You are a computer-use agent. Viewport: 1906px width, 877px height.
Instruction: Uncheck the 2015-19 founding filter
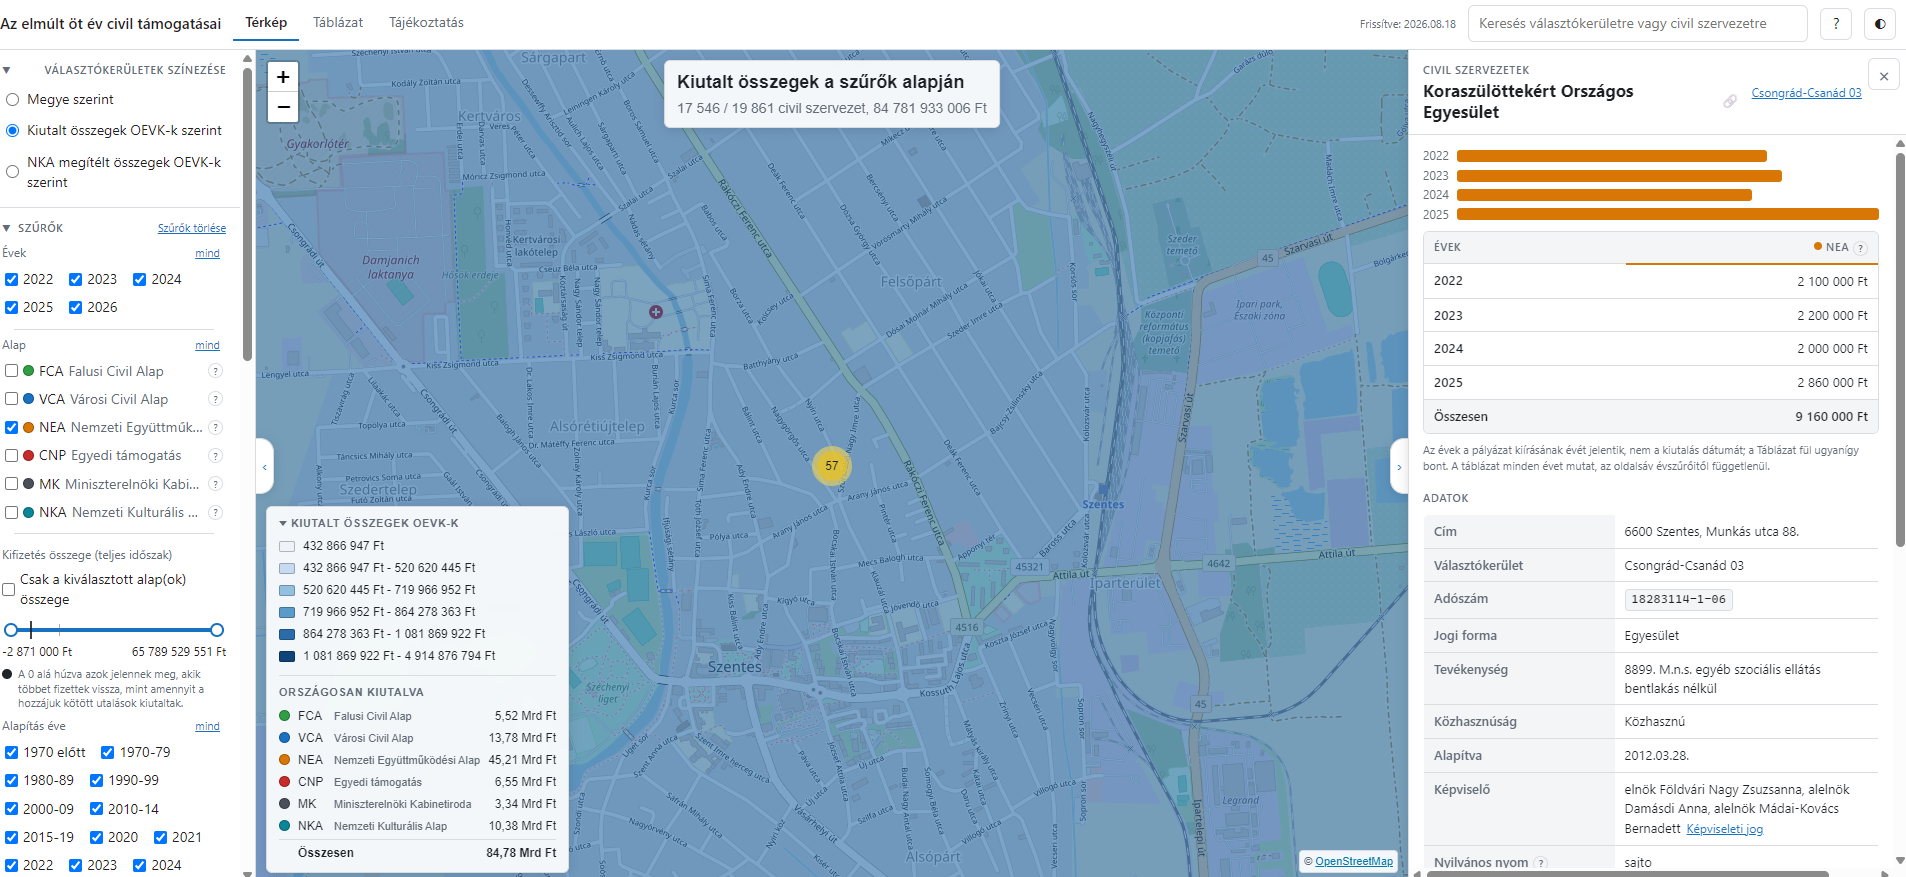(x=12, y=837)
